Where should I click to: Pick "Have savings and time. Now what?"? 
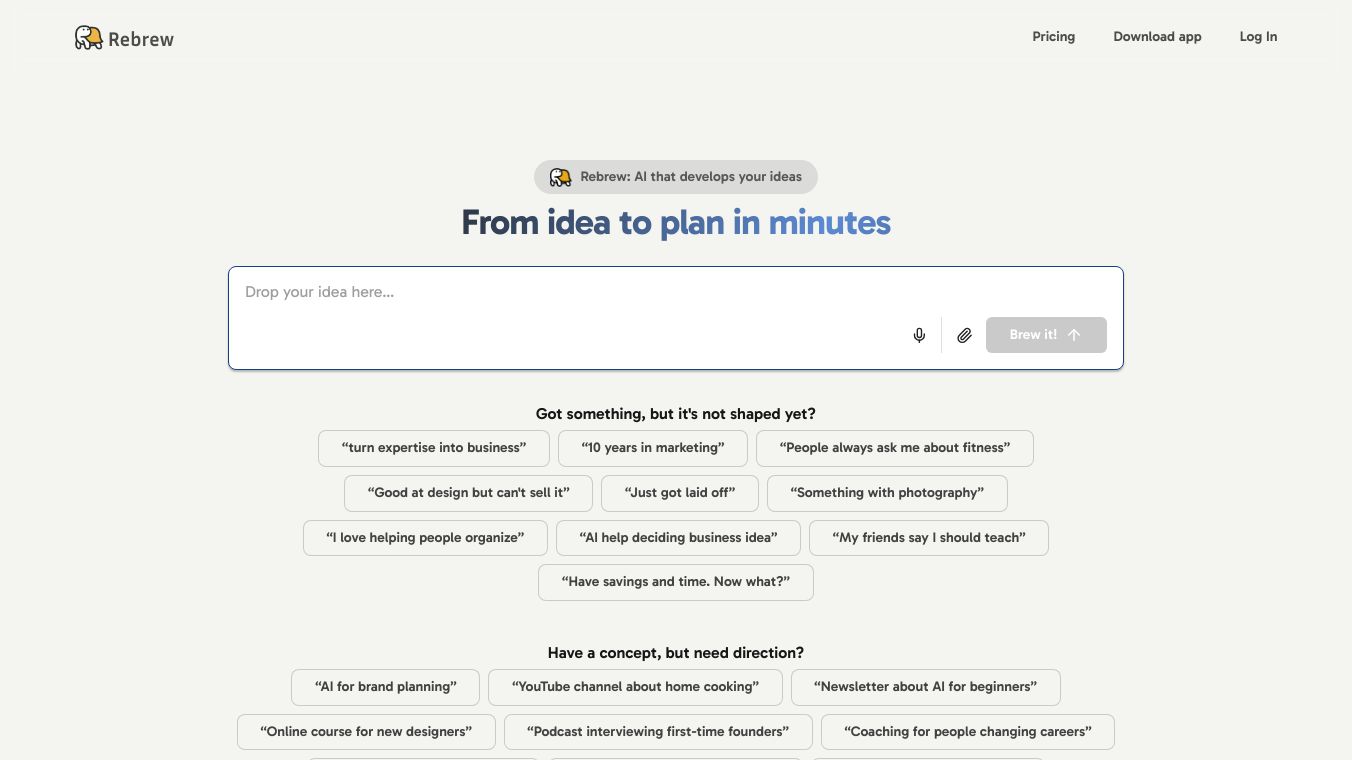pyautogui.click(x=675, y=582)
